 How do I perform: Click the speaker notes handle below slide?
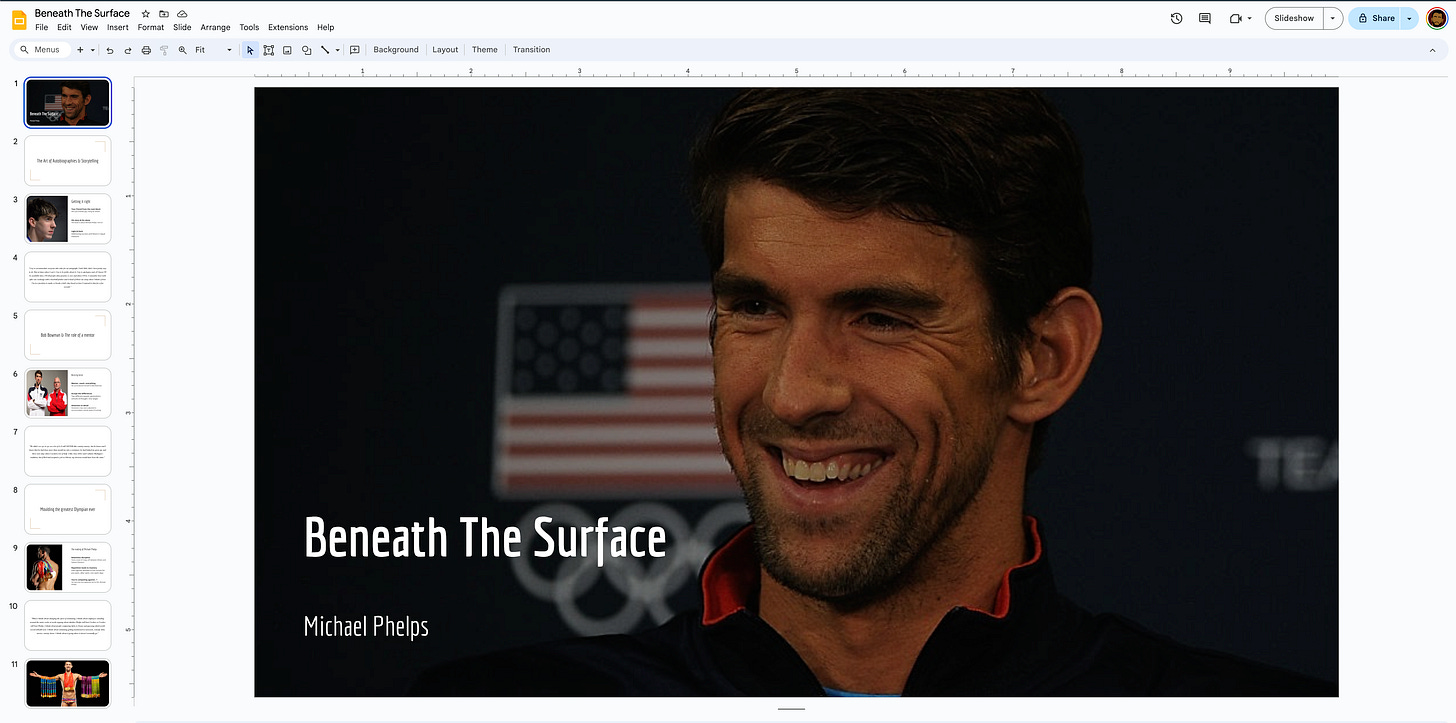pos(791,709)
